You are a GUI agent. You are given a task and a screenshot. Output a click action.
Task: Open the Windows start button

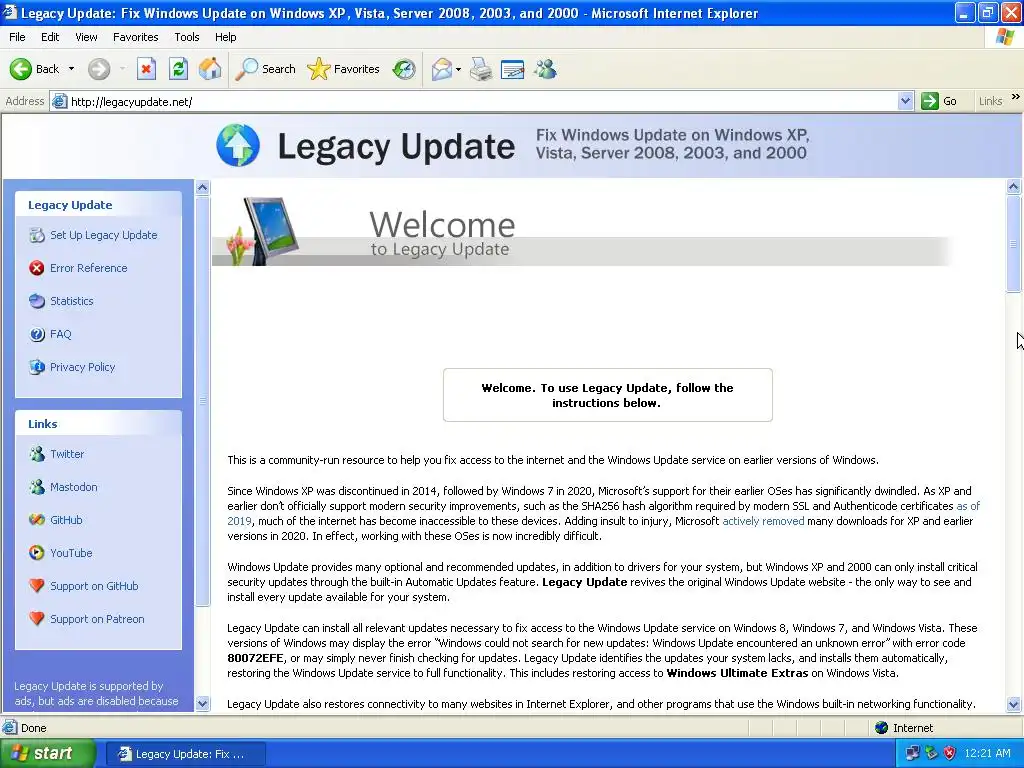(48, 754)
